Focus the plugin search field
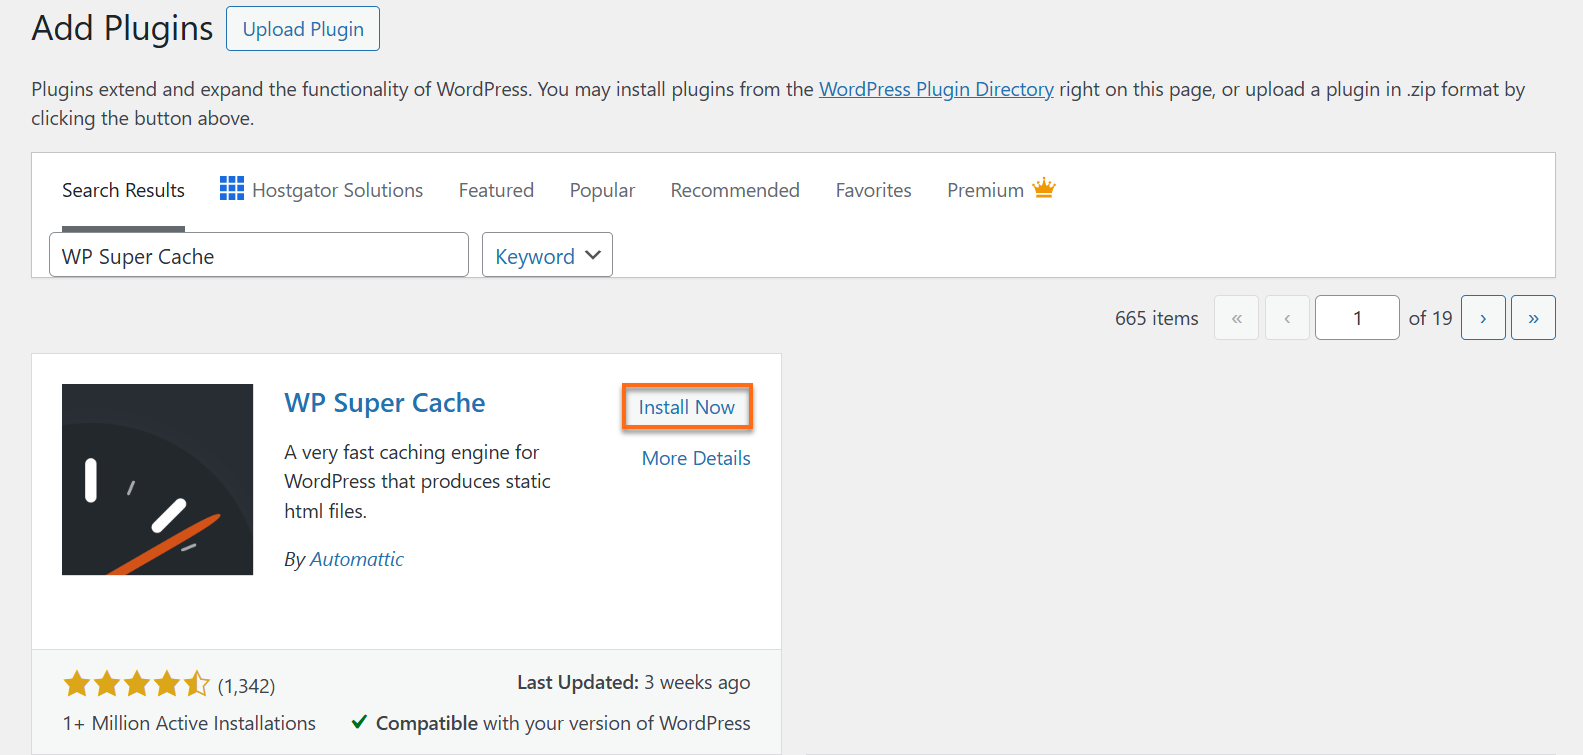This screenshot has height=755, width=1583. 259,255
